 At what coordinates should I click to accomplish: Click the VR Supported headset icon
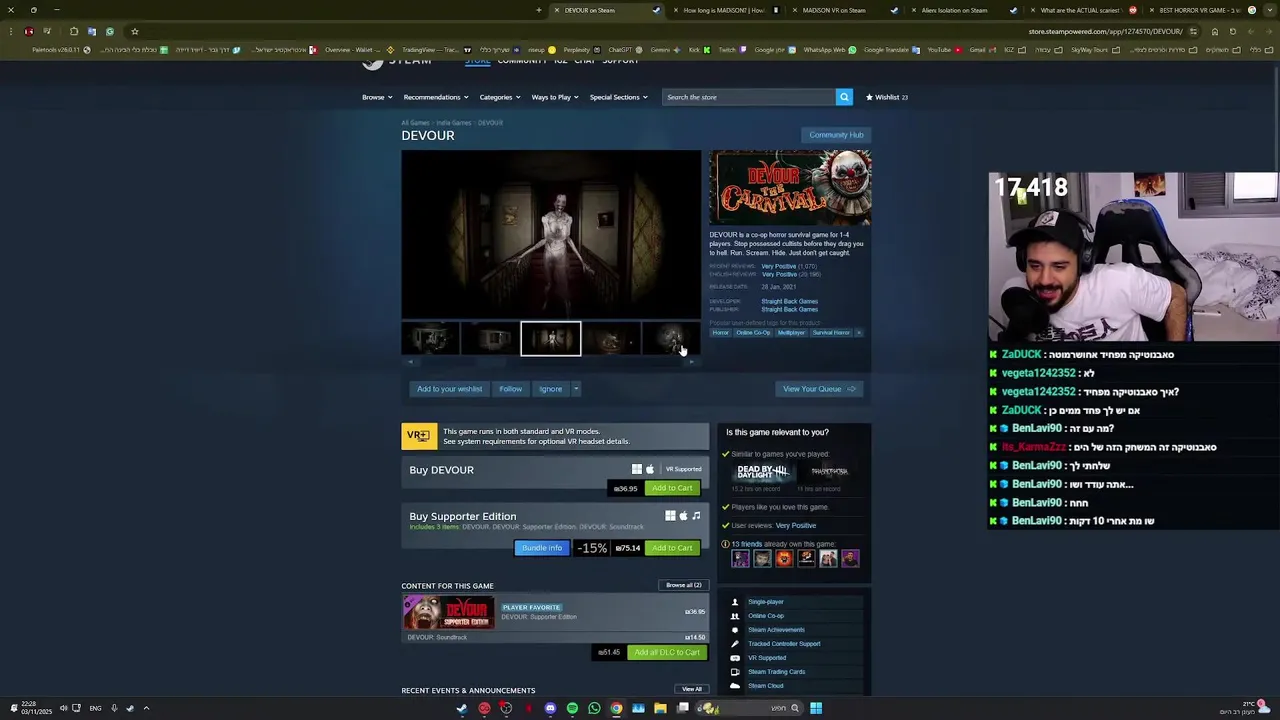pyautogui.click(x=735, y=658)
